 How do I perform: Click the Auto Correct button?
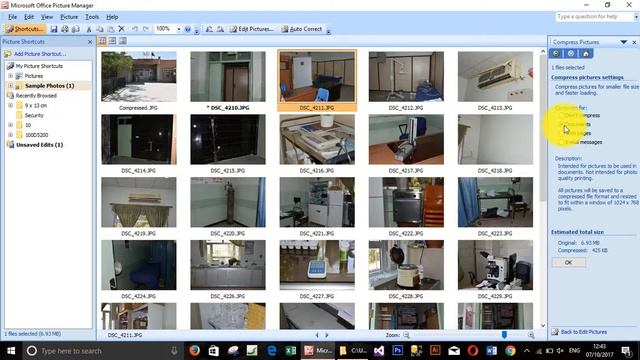point(302,29)
